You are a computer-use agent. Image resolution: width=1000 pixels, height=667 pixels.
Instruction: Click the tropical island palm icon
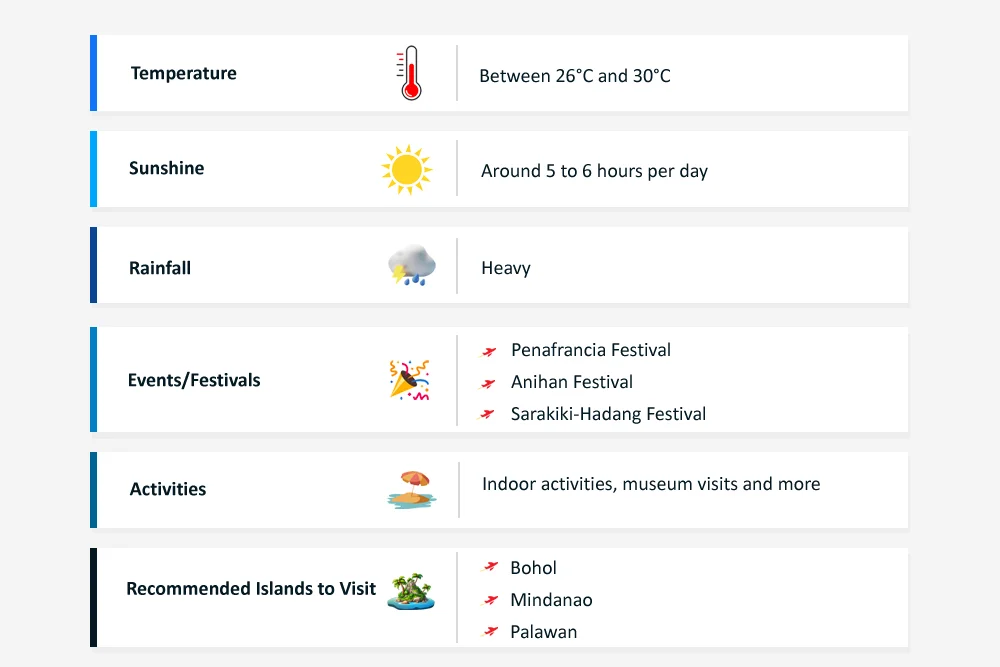(x=411, y=590)
